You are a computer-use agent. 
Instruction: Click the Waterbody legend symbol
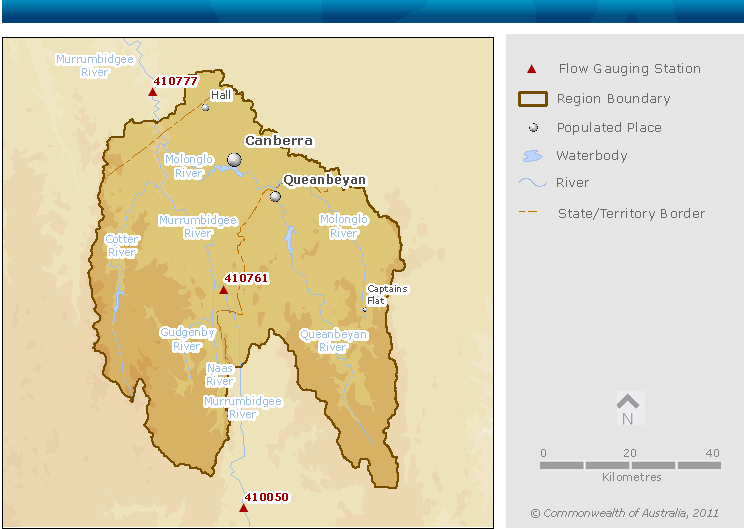coord(532,156)
